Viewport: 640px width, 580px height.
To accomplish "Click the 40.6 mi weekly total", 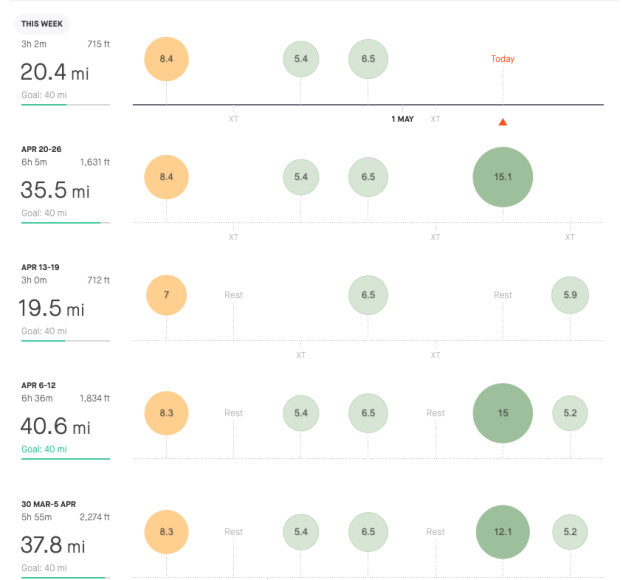I will pyautogui.click(x=56, y=426).
